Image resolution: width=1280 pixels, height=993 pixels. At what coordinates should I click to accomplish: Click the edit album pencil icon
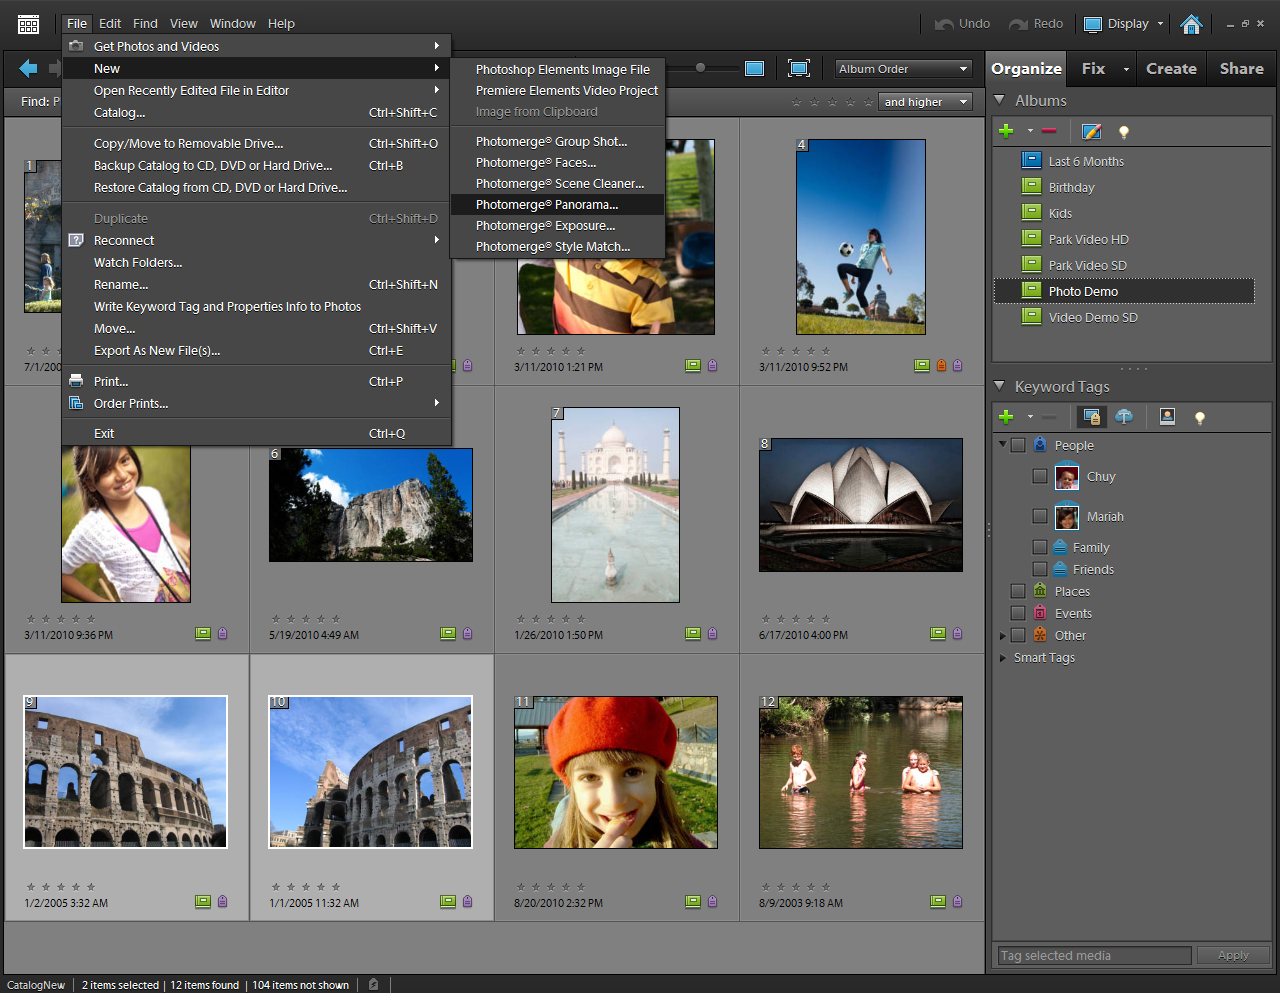click(1091, 131)
